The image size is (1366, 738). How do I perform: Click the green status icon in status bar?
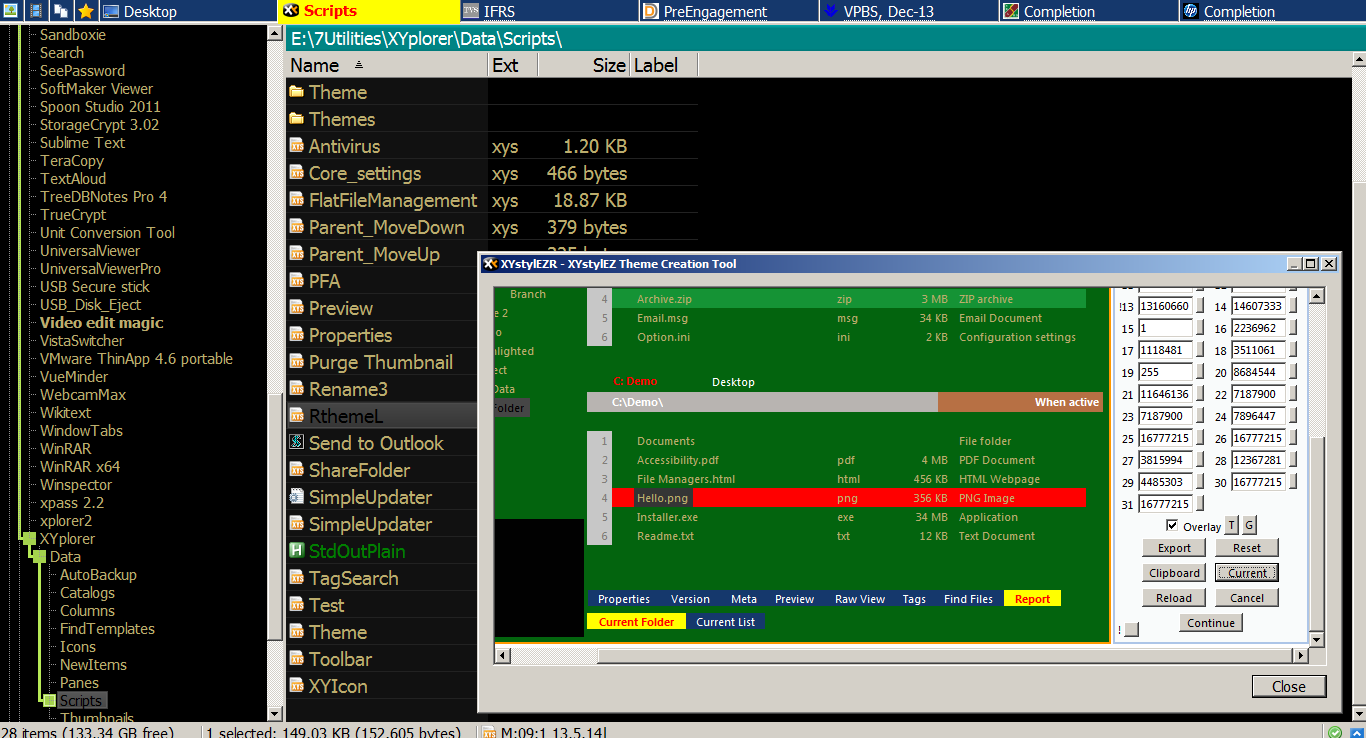1333,731
